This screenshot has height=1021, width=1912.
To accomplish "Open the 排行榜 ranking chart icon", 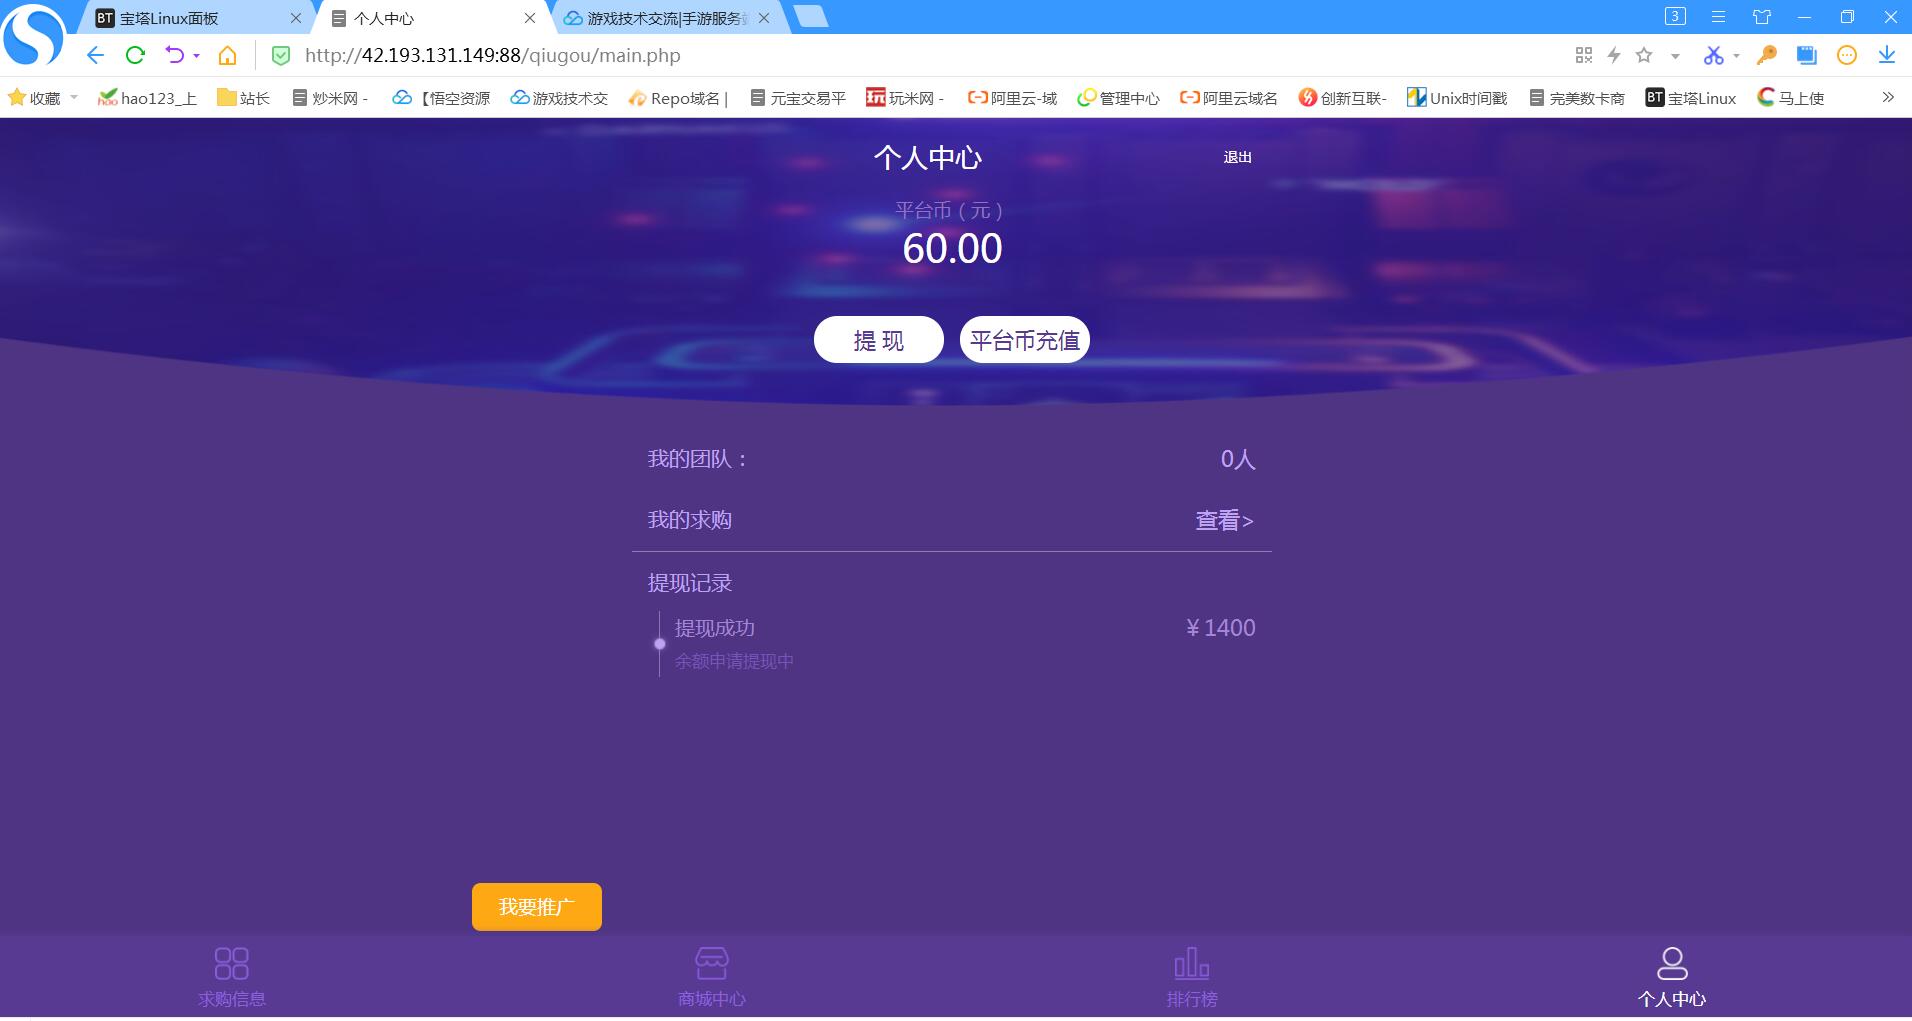I will pos(1191,964).
